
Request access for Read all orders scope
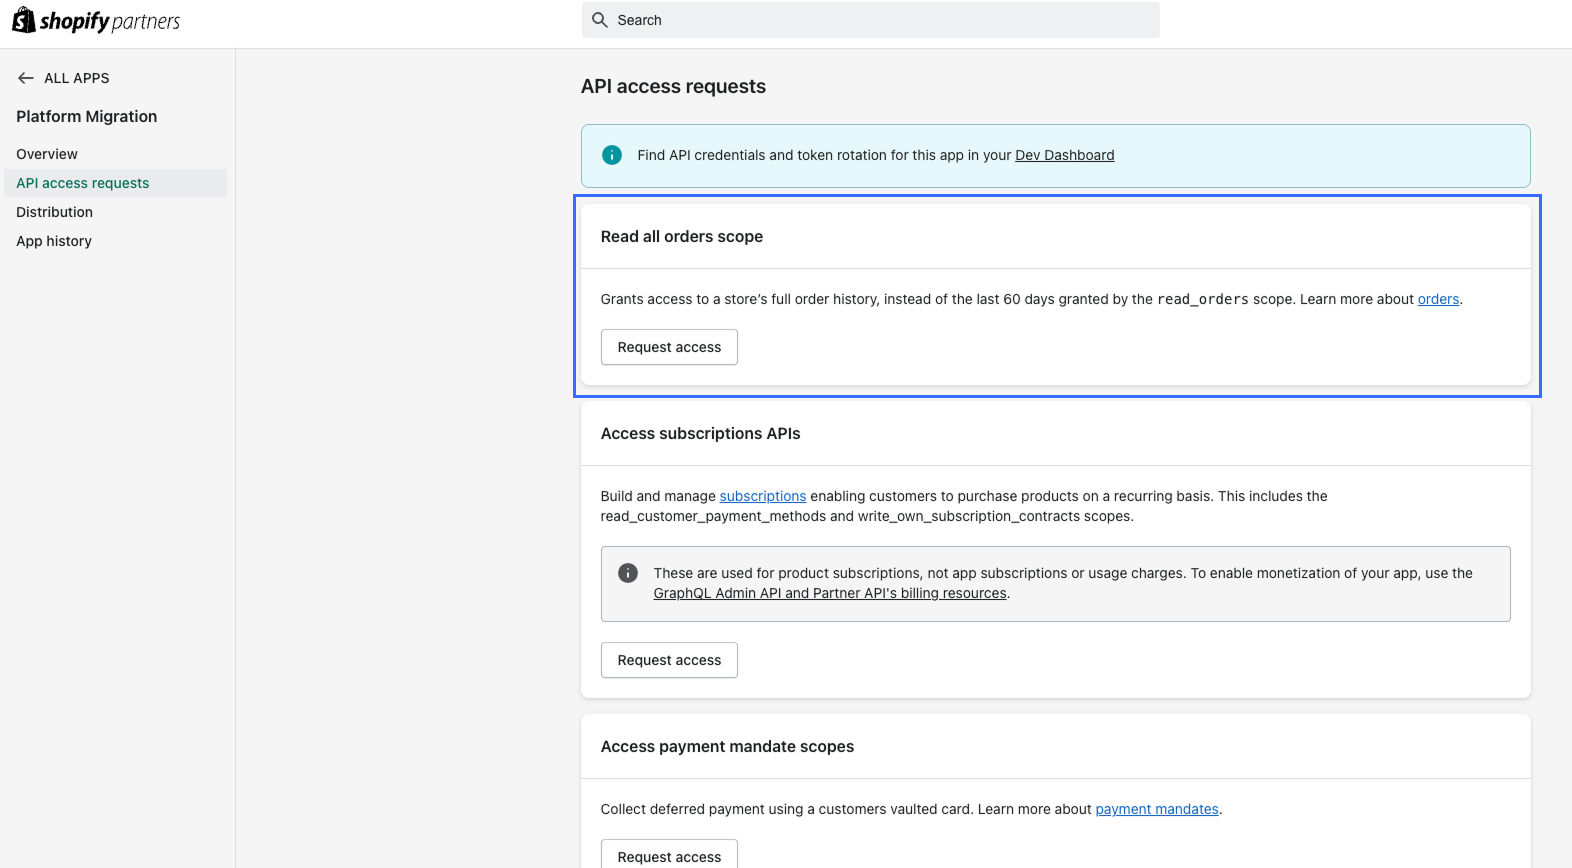[669, 347]
